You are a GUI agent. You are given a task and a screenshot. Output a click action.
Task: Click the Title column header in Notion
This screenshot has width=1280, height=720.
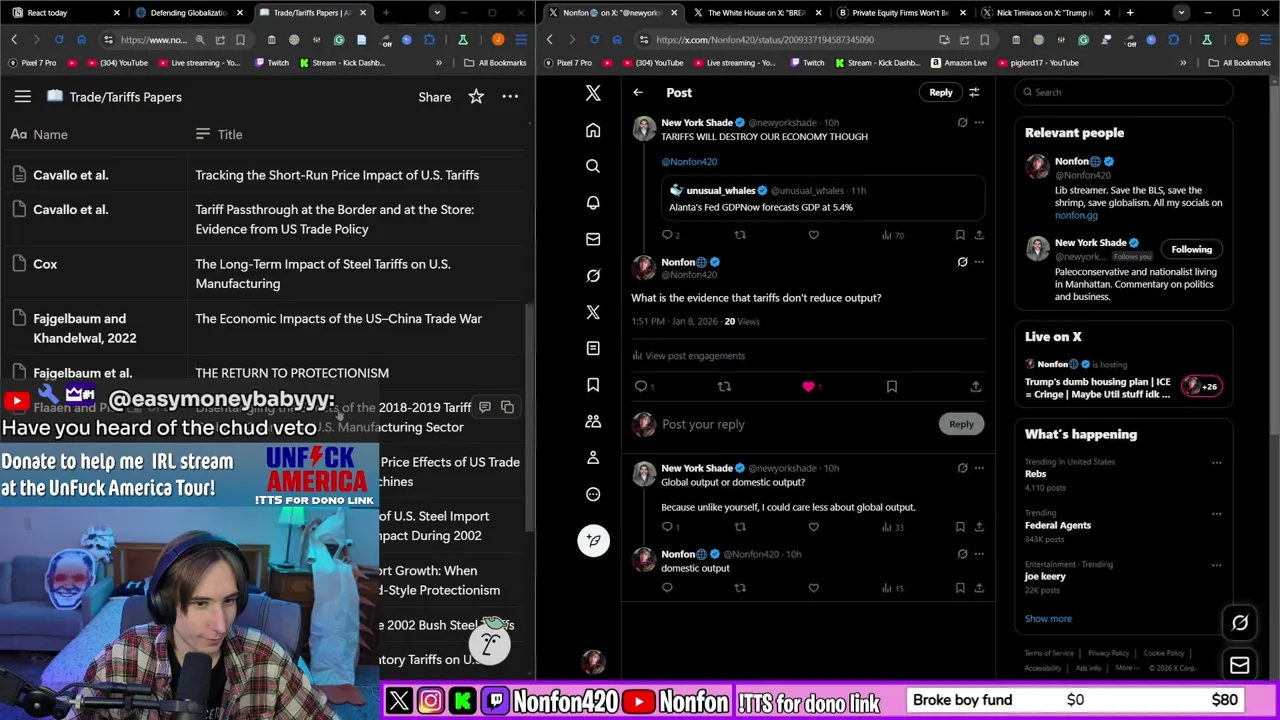[230, 134]
